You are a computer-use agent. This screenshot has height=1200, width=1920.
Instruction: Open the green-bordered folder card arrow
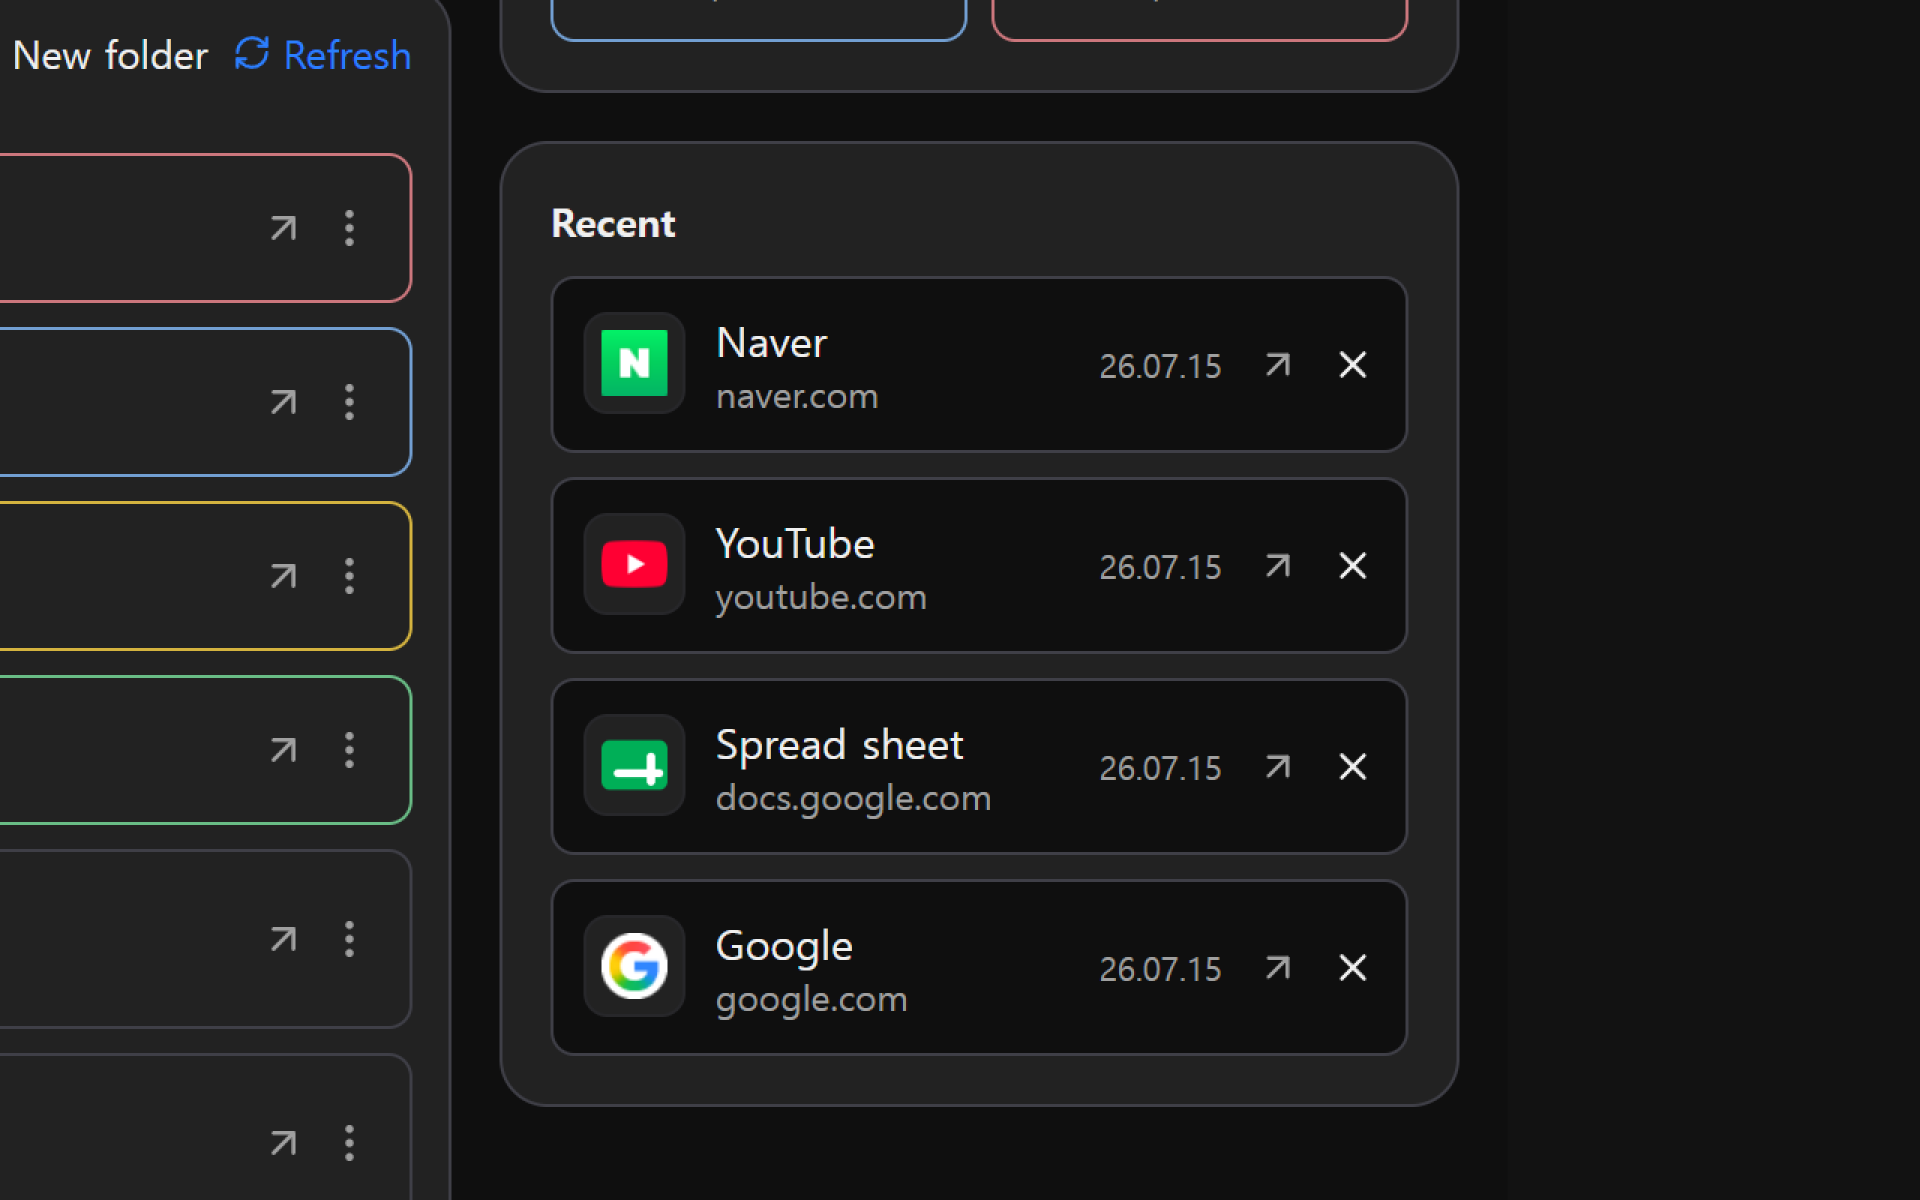(x=283, y=751)
